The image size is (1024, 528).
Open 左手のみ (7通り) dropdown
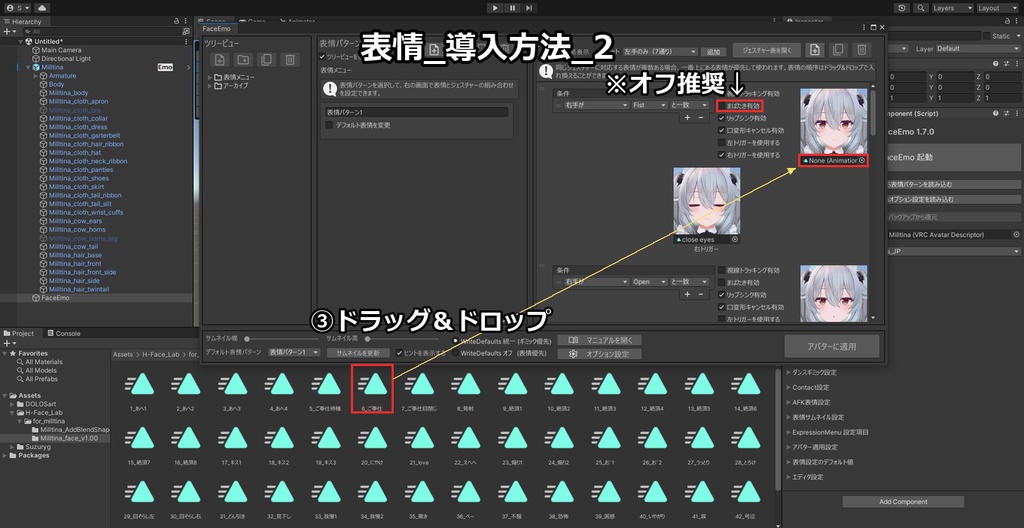(x=660, y=51)
